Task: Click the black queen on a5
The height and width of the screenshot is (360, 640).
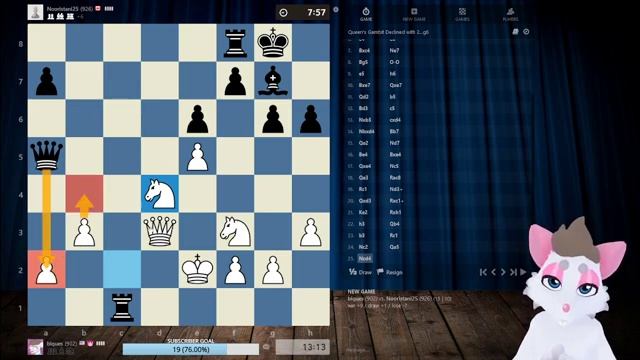Action: (x=47, y=156)
